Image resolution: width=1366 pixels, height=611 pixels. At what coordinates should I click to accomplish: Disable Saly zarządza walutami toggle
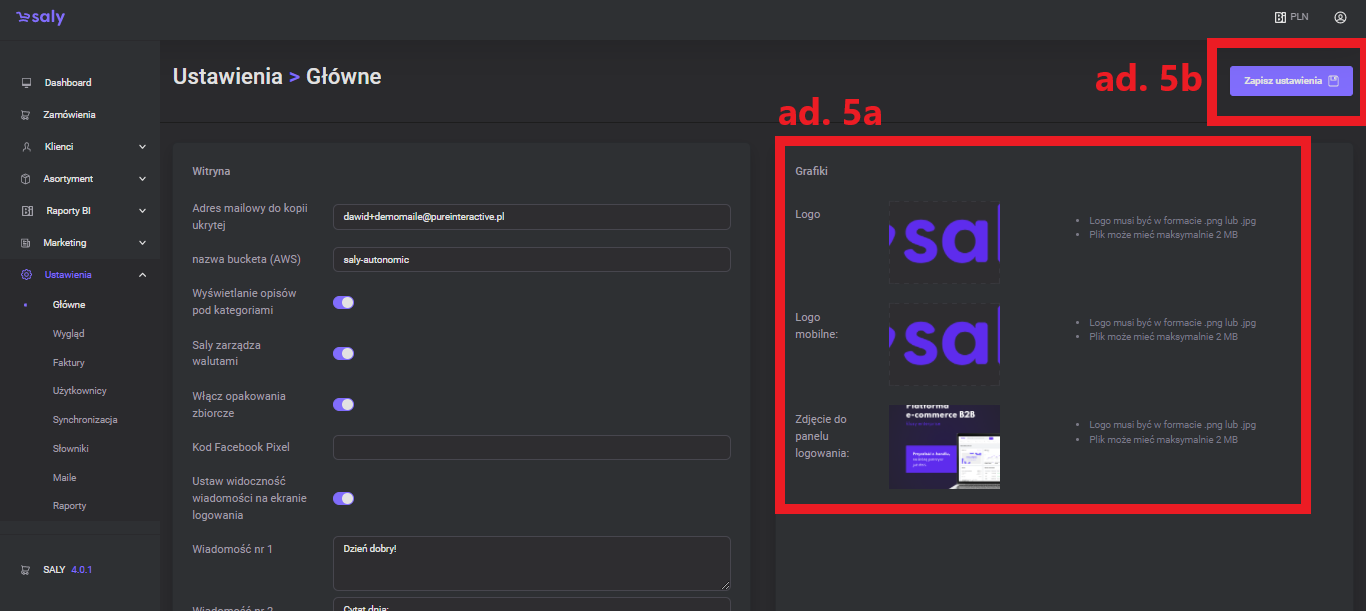(x=343, y=353)
